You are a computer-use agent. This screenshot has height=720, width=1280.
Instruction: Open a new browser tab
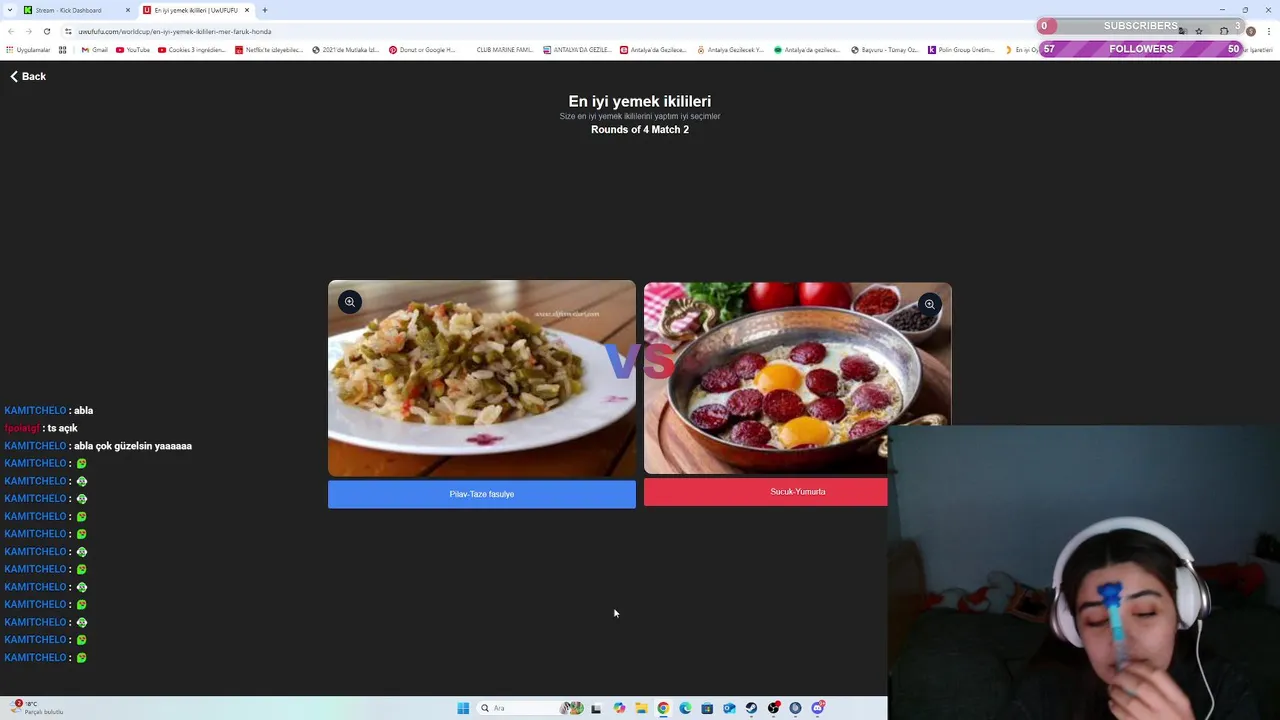tap(265, 10)
